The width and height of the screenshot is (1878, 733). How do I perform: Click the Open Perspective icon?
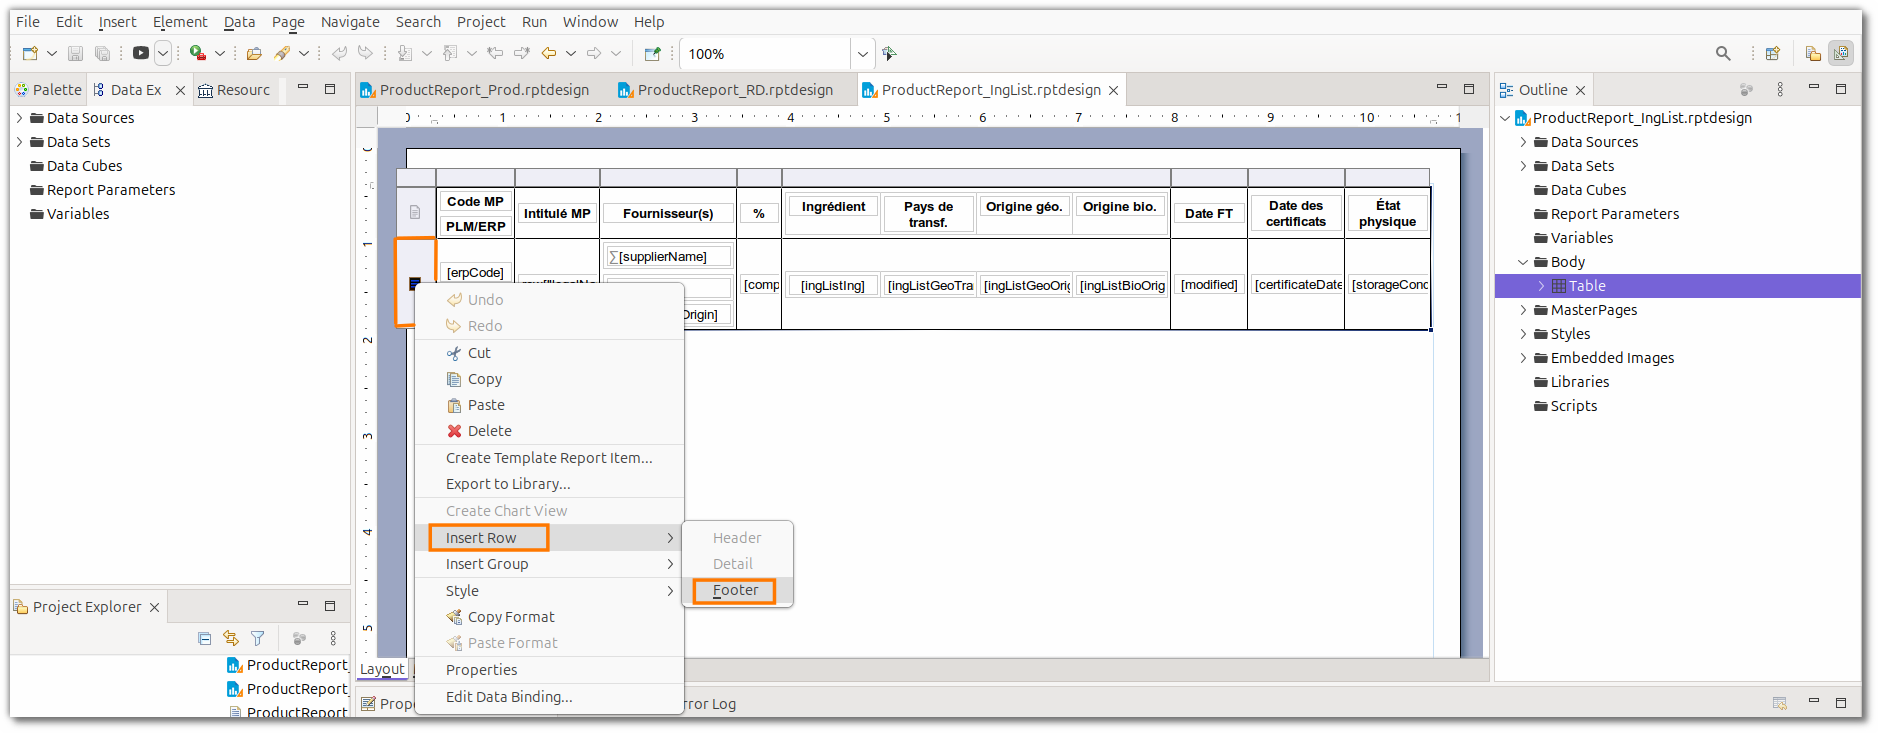coord(1773,53)
